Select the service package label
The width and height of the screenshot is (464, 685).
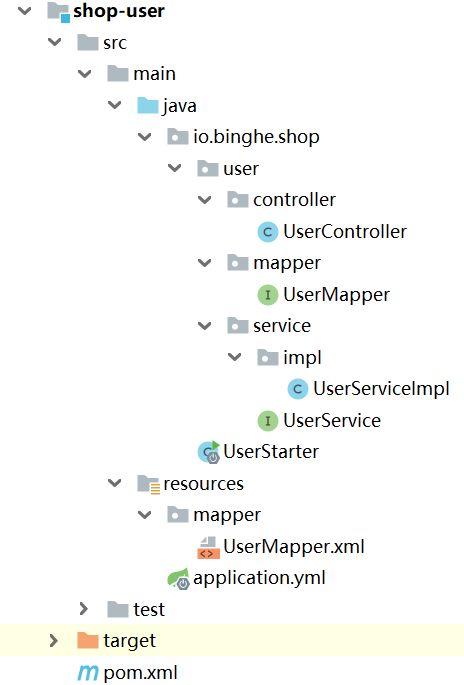(x=282, y=326)
